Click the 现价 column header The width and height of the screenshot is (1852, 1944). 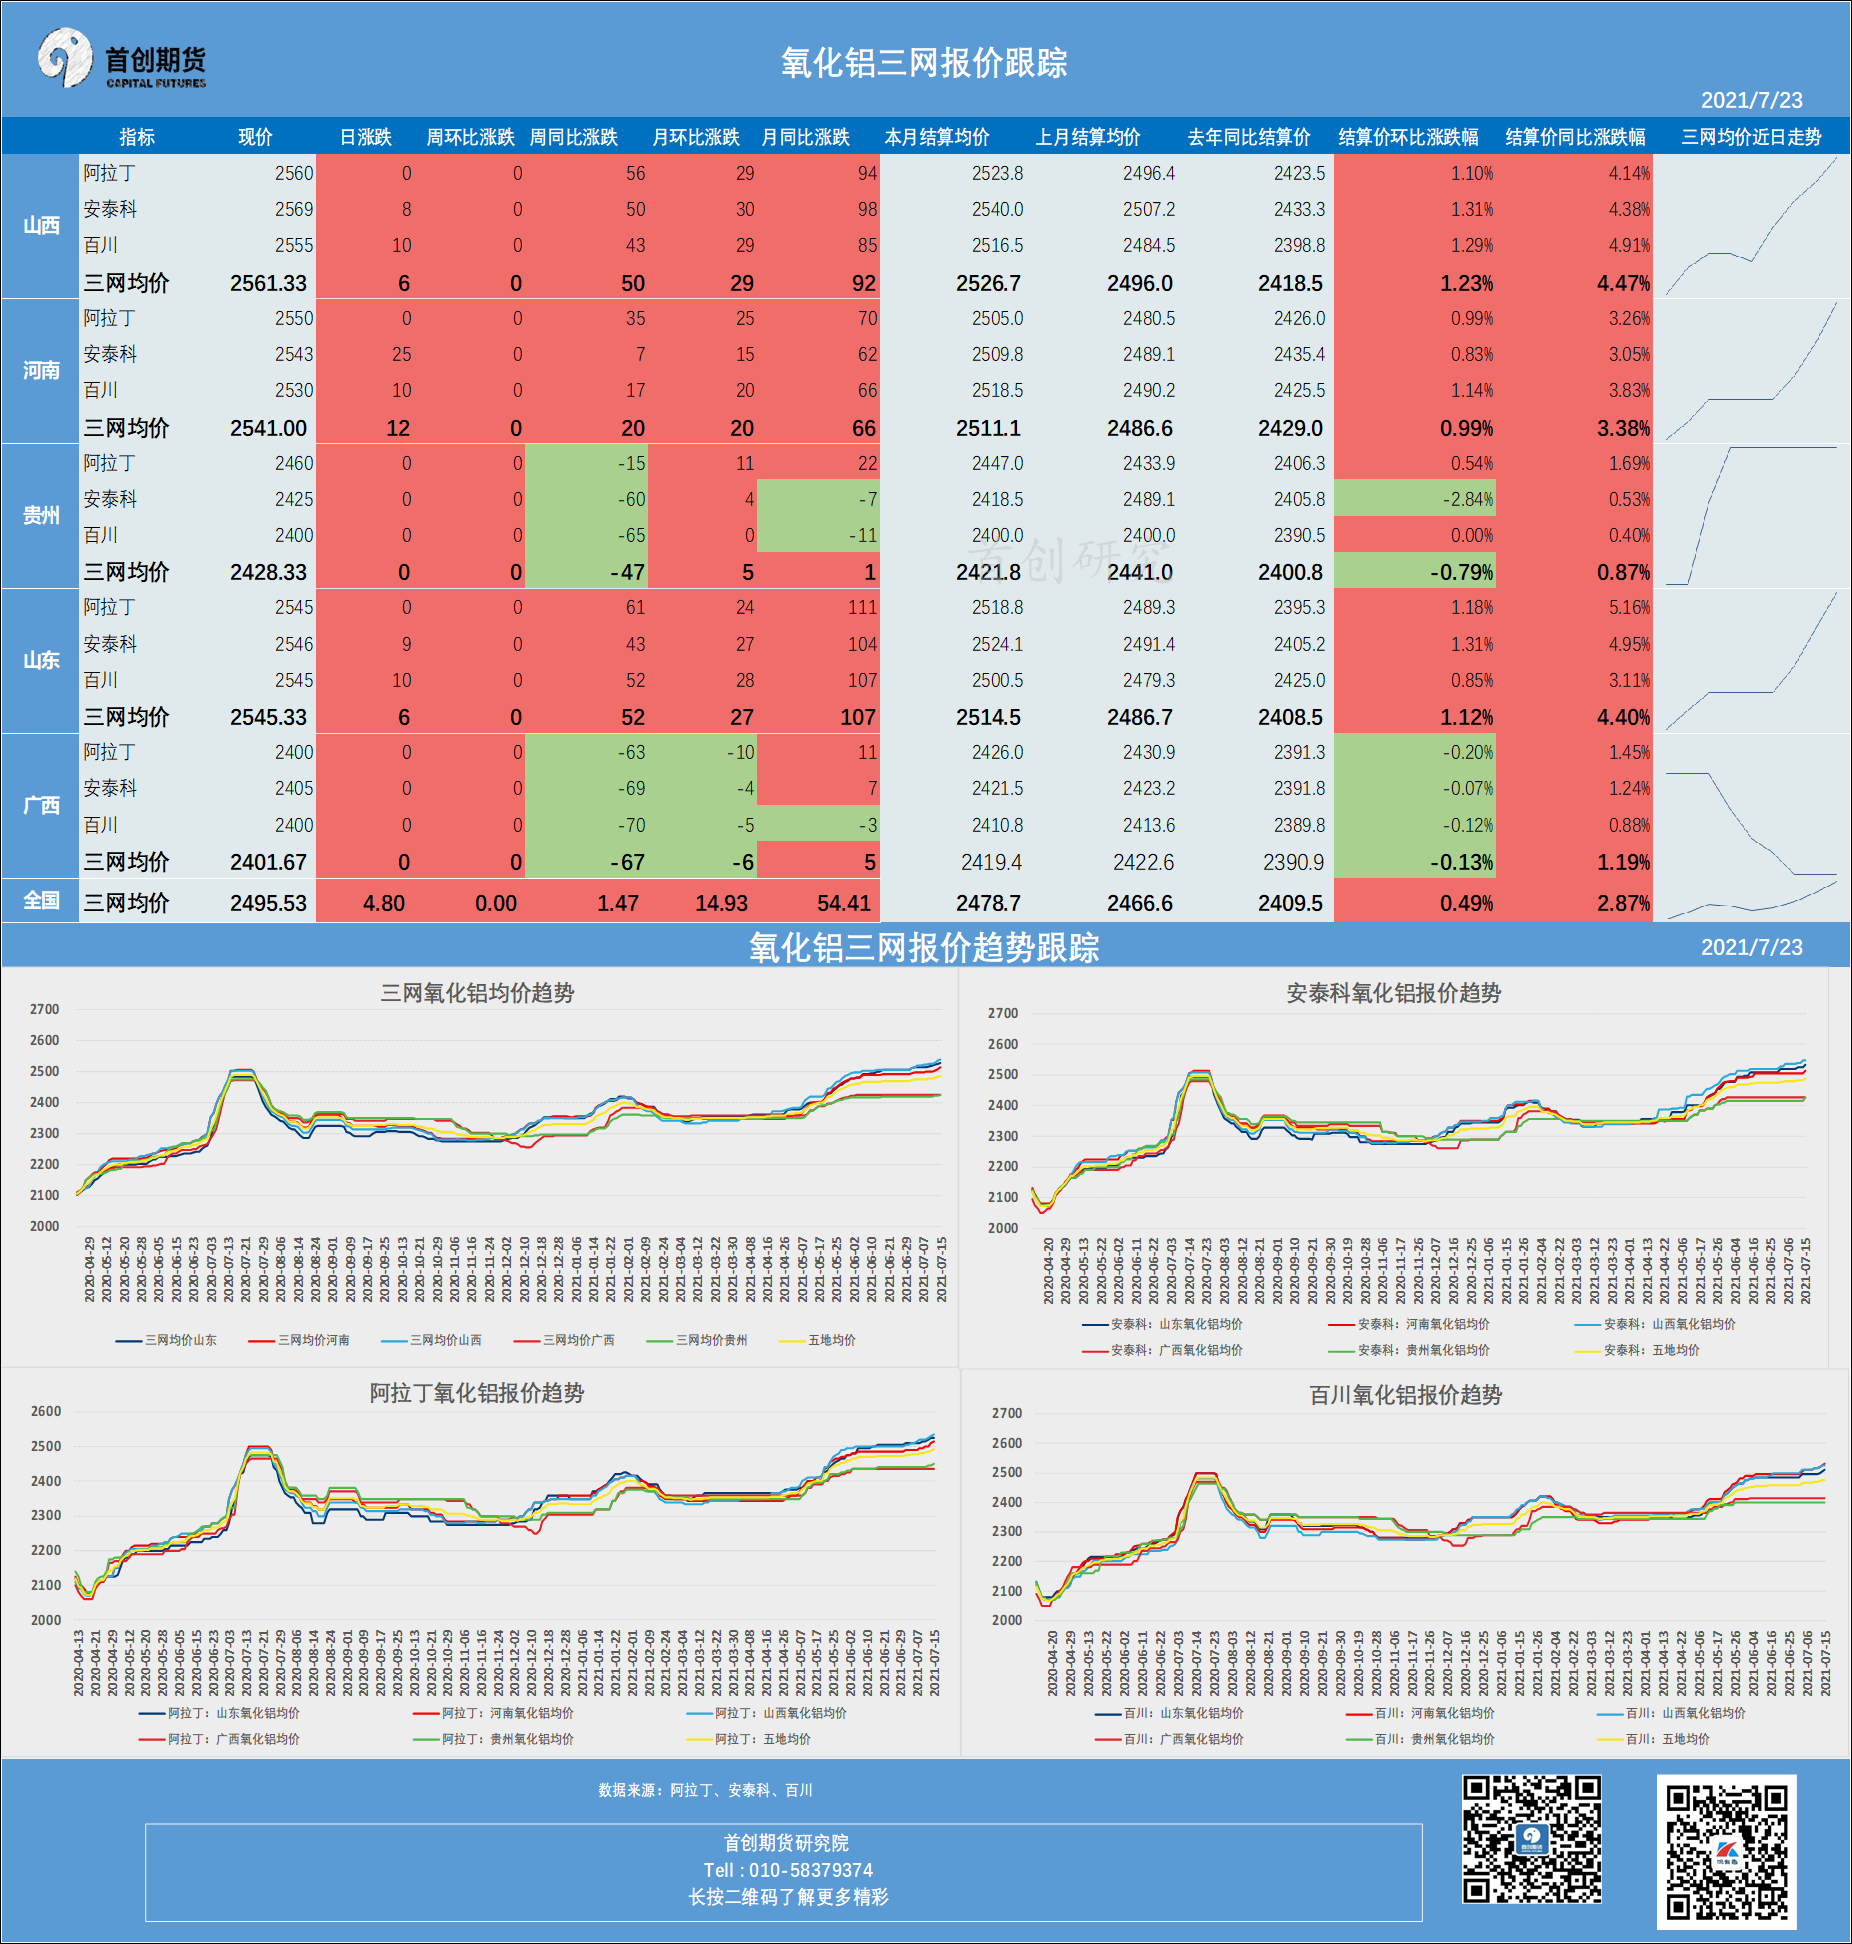click(255, 137)
